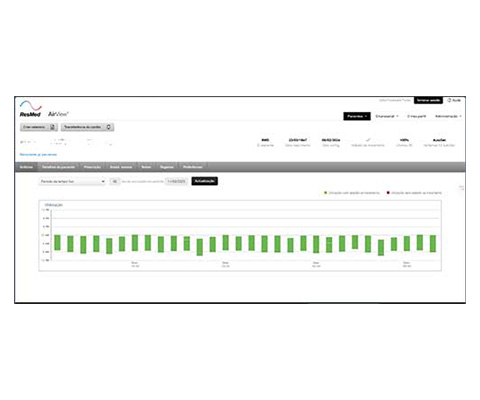Click the black Pacientes menu button
The width and height of the screenshot is (480, 400).
pos(357,116)
